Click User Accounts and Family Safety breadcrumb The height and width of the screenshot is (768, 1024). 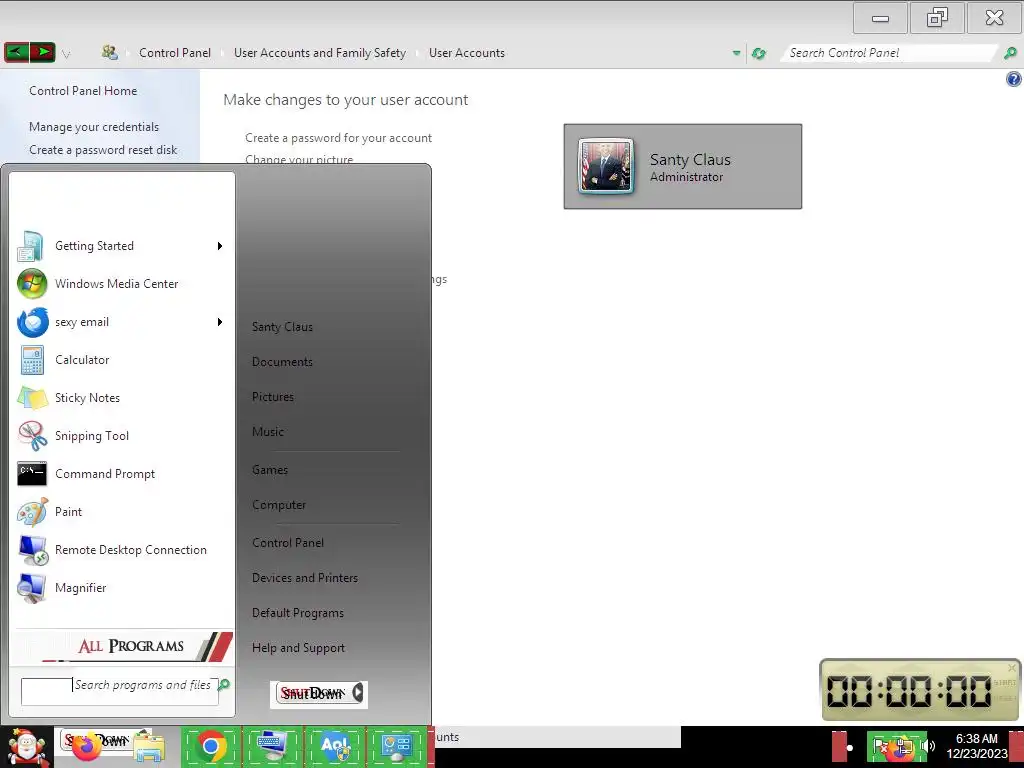coord(320,53)
